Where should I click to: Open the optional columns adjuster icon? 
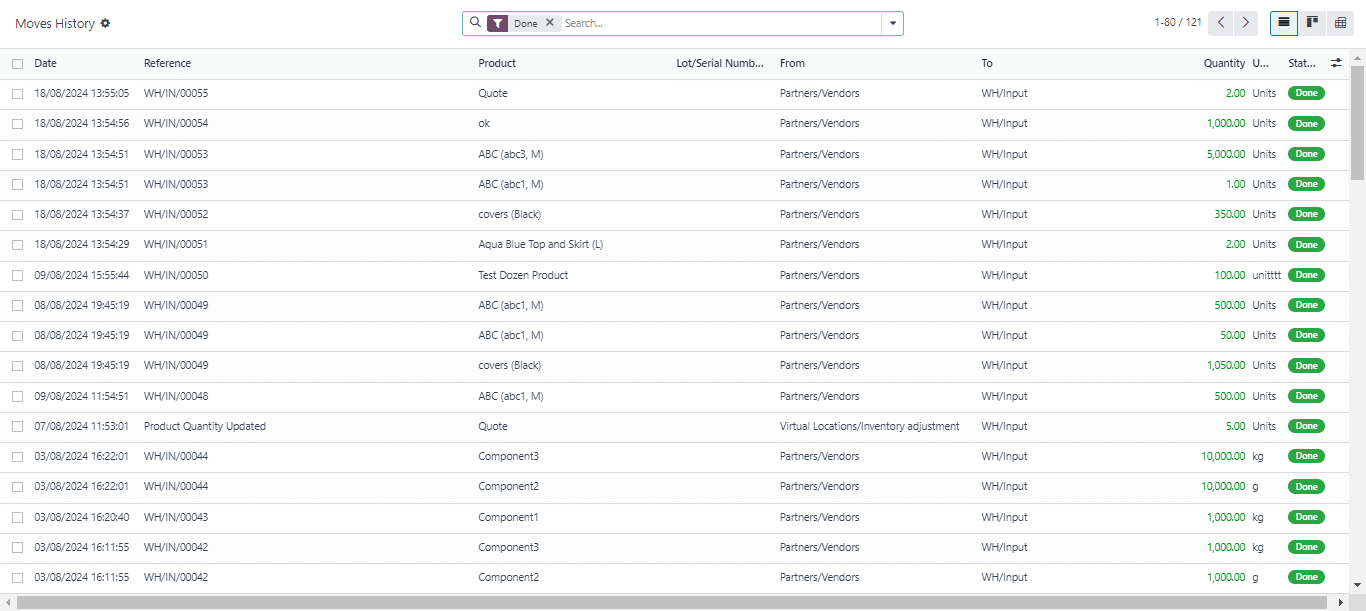(x=1336, y=63)
